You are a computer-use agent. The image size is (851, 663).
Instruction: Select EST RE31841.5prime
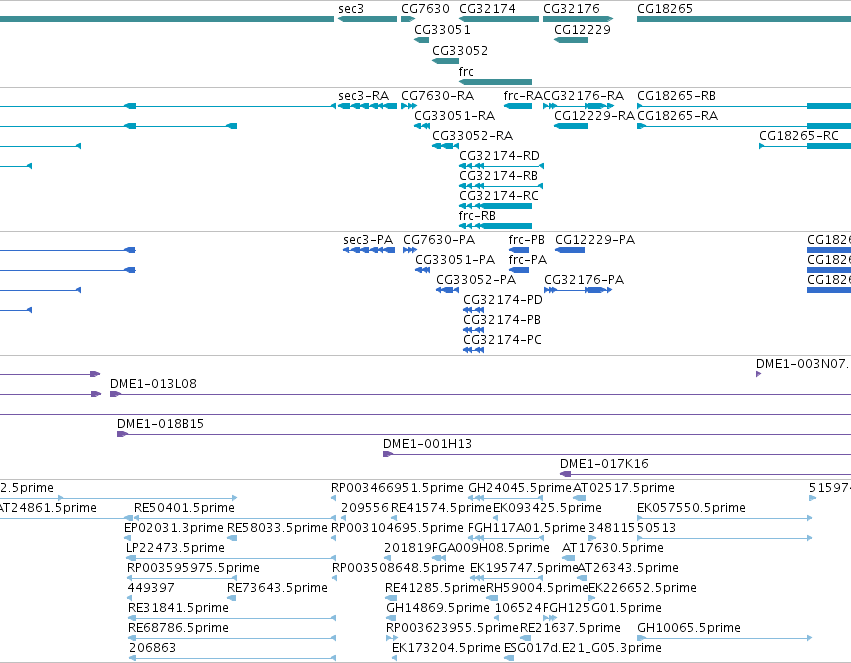(232, 618)
